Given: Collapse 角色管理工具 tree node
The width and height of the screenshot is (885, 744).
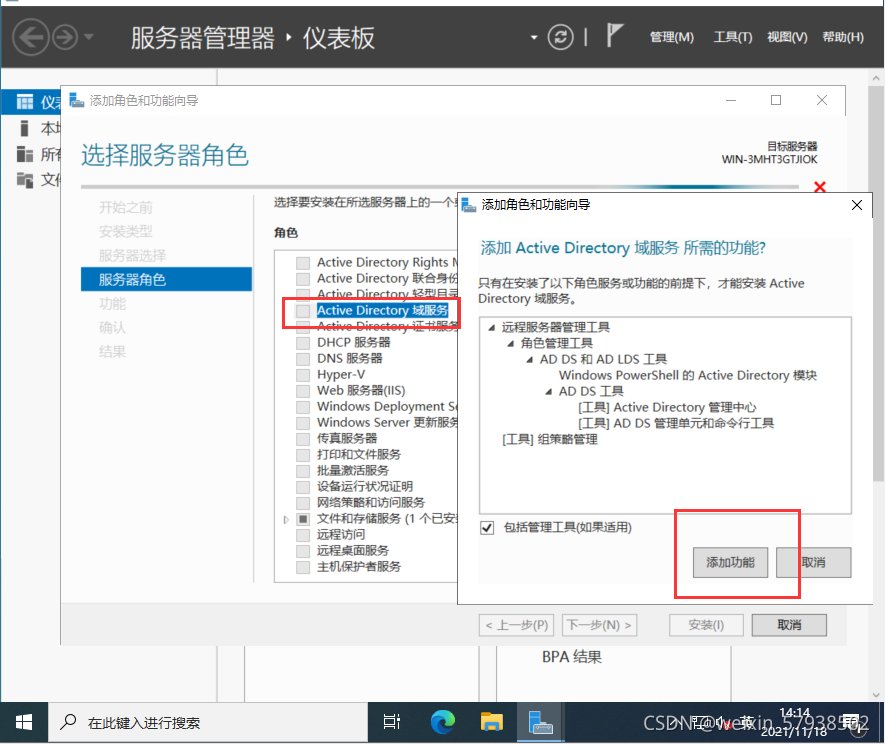Looking at the screenshot, I should [x=511, y=343].
